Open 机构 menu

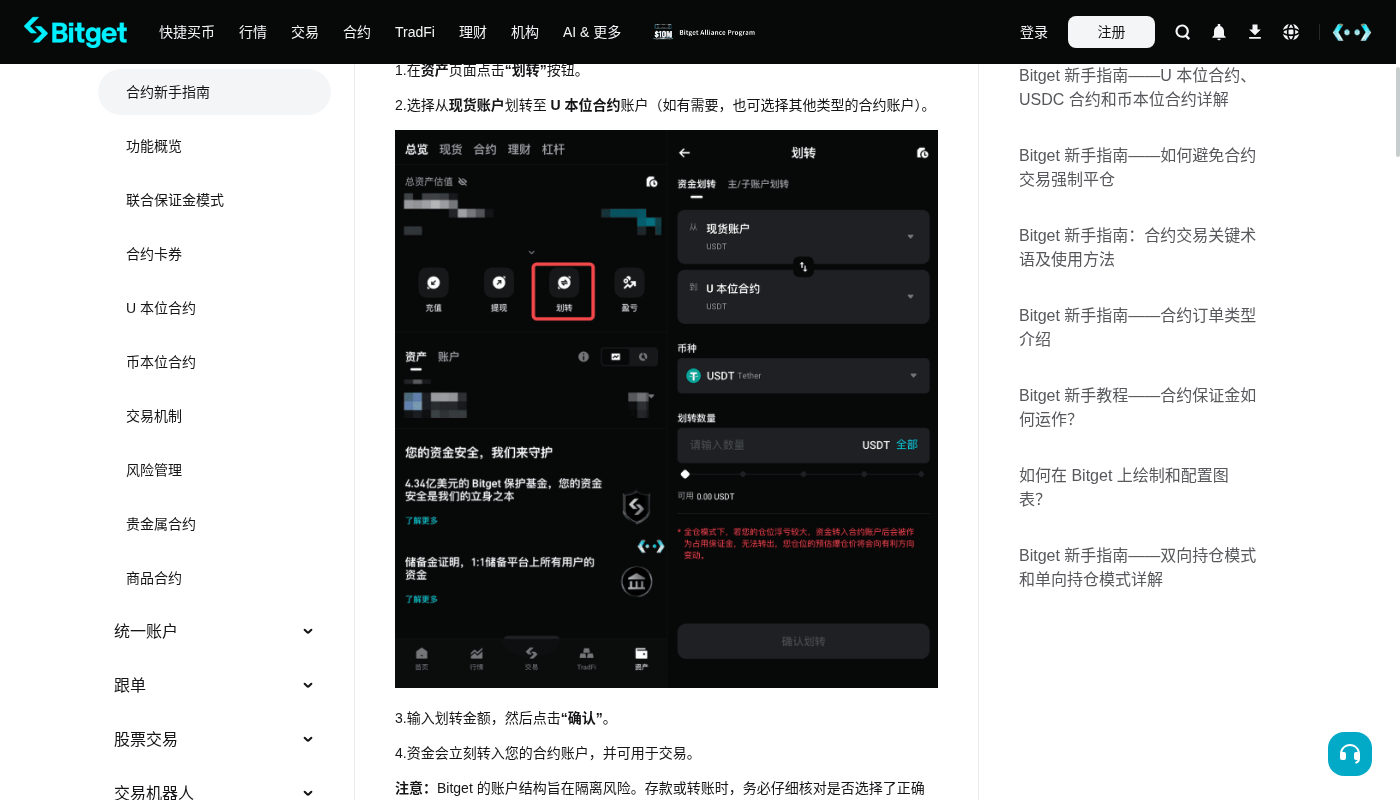click(525, 32)
